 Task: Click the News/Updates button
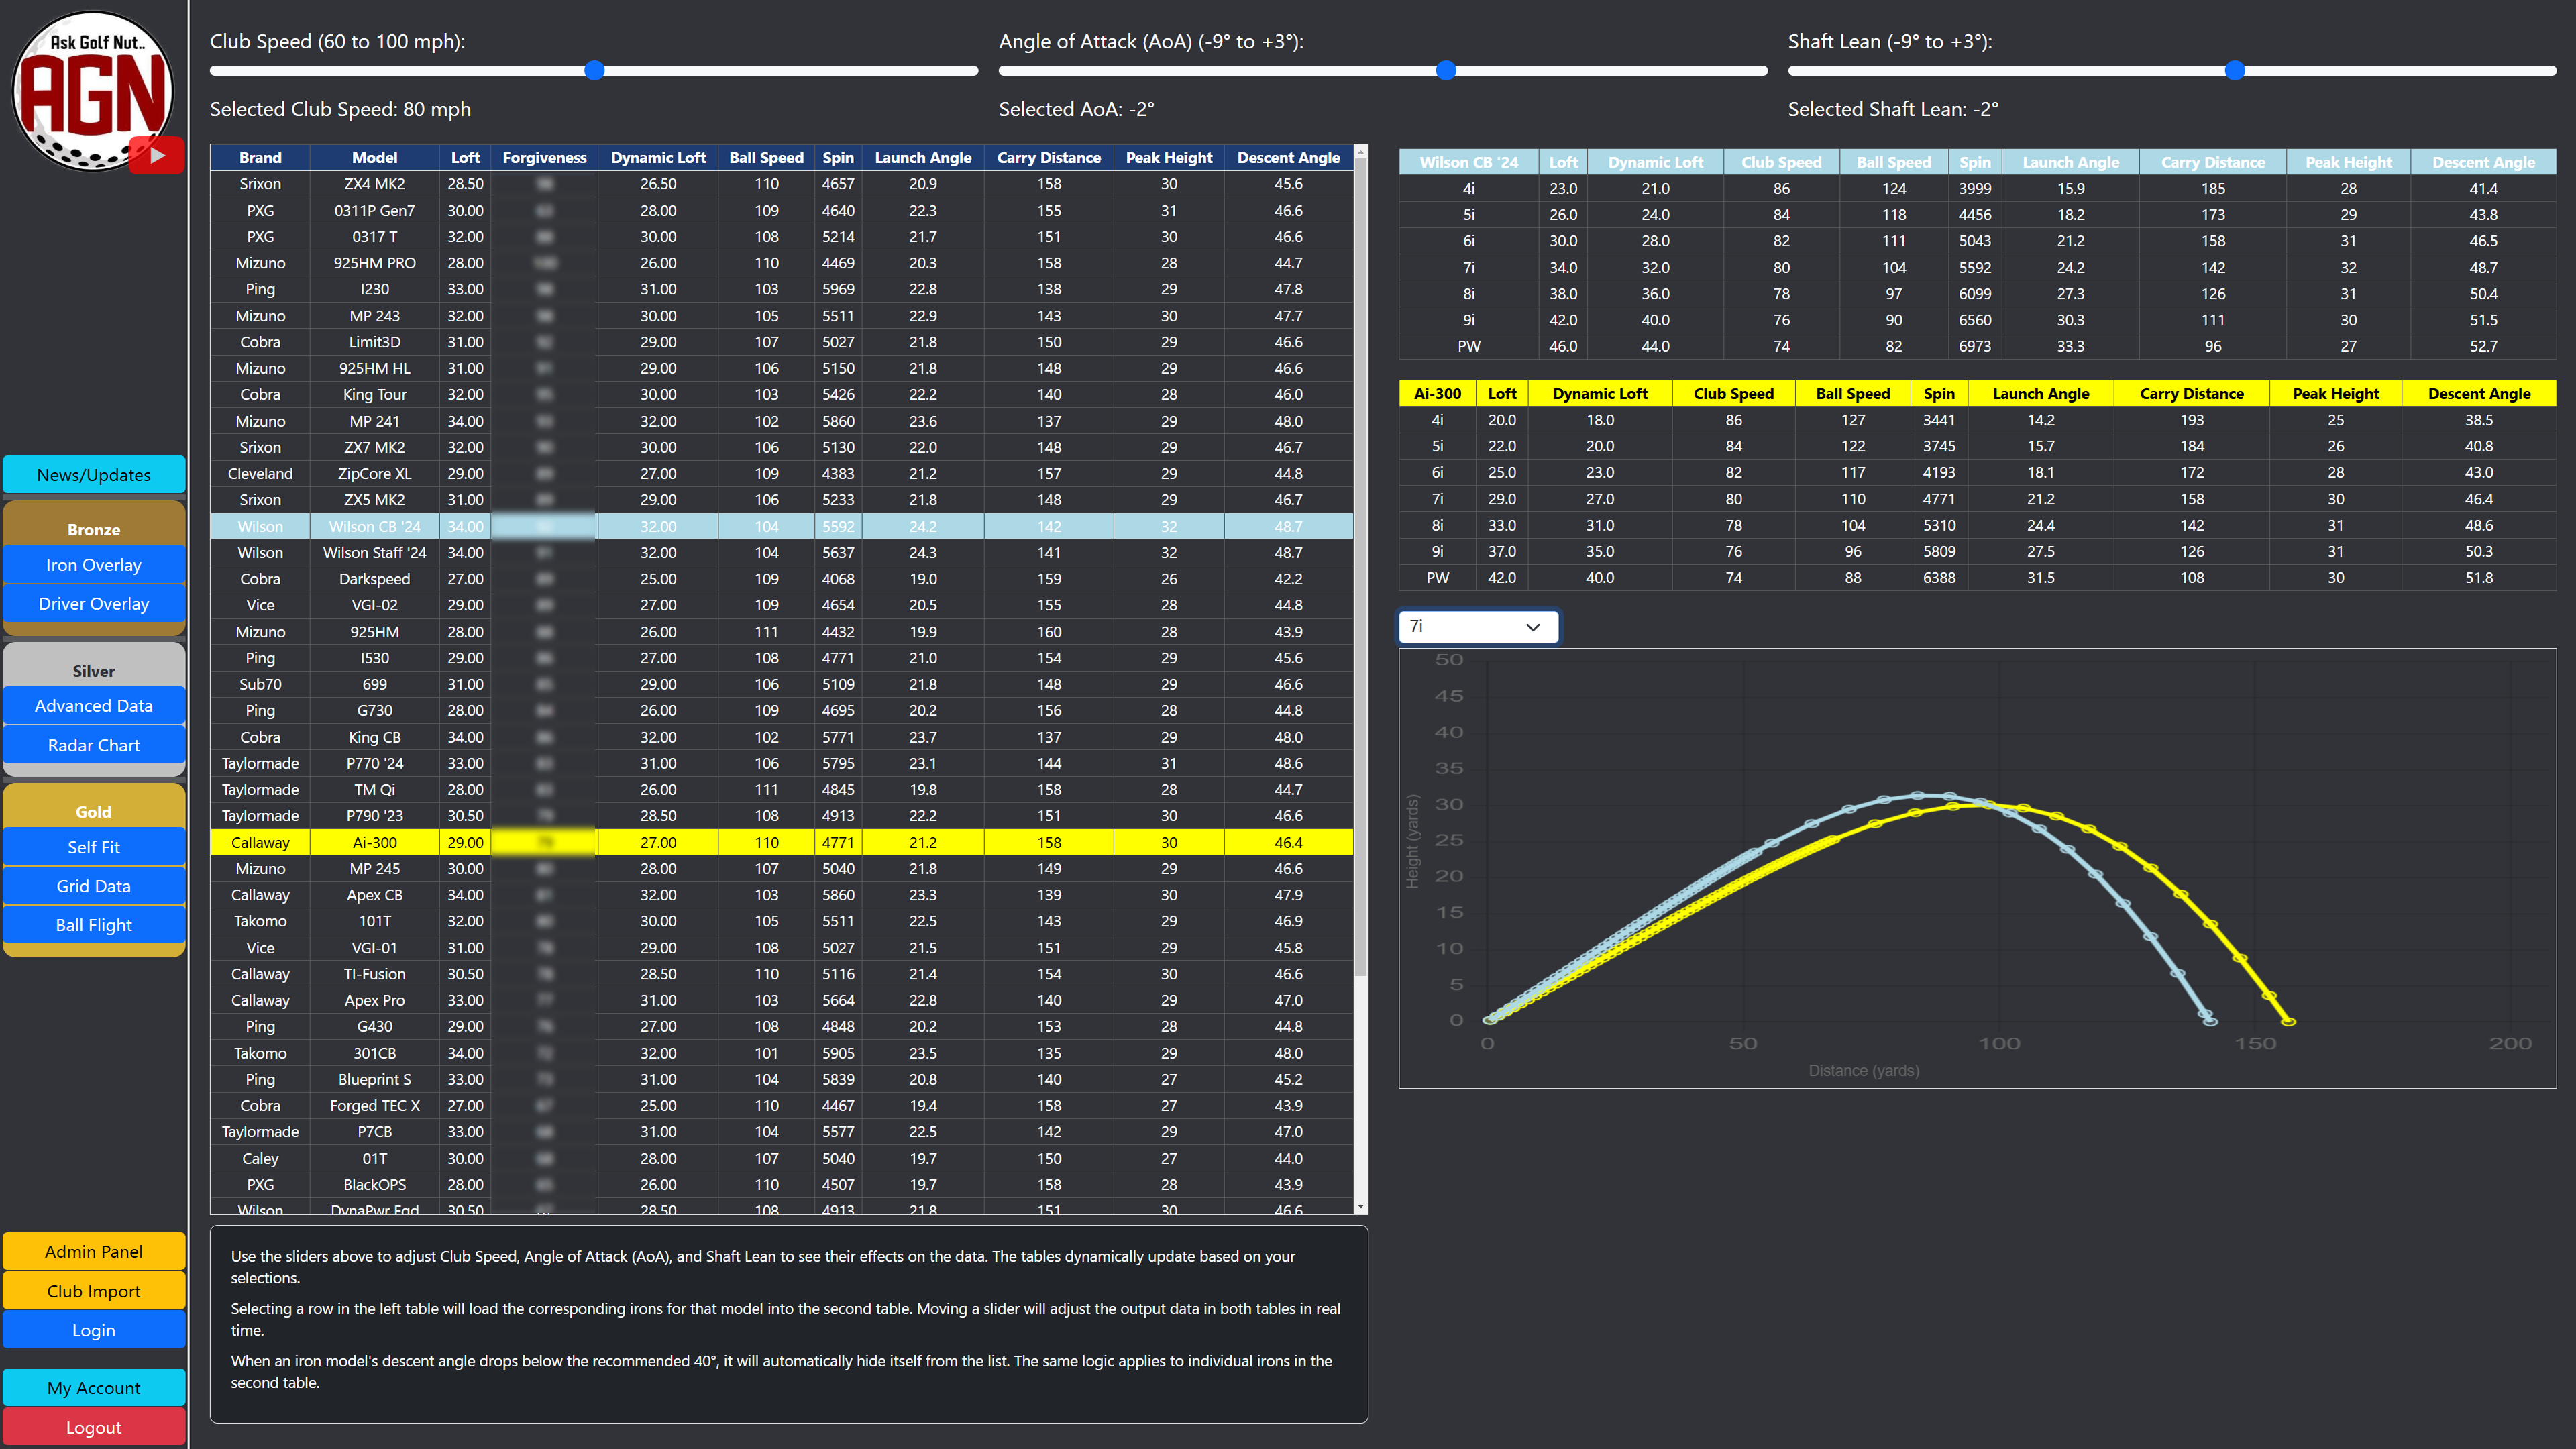(x=93, y=475)
